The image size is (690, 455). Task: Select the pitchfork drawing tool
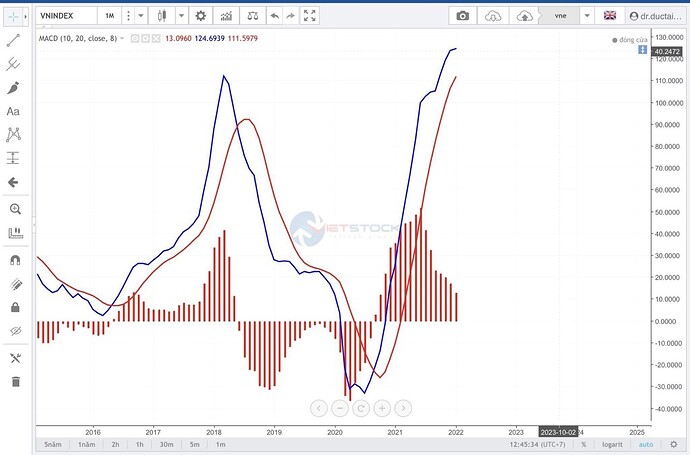click(14, 64)
